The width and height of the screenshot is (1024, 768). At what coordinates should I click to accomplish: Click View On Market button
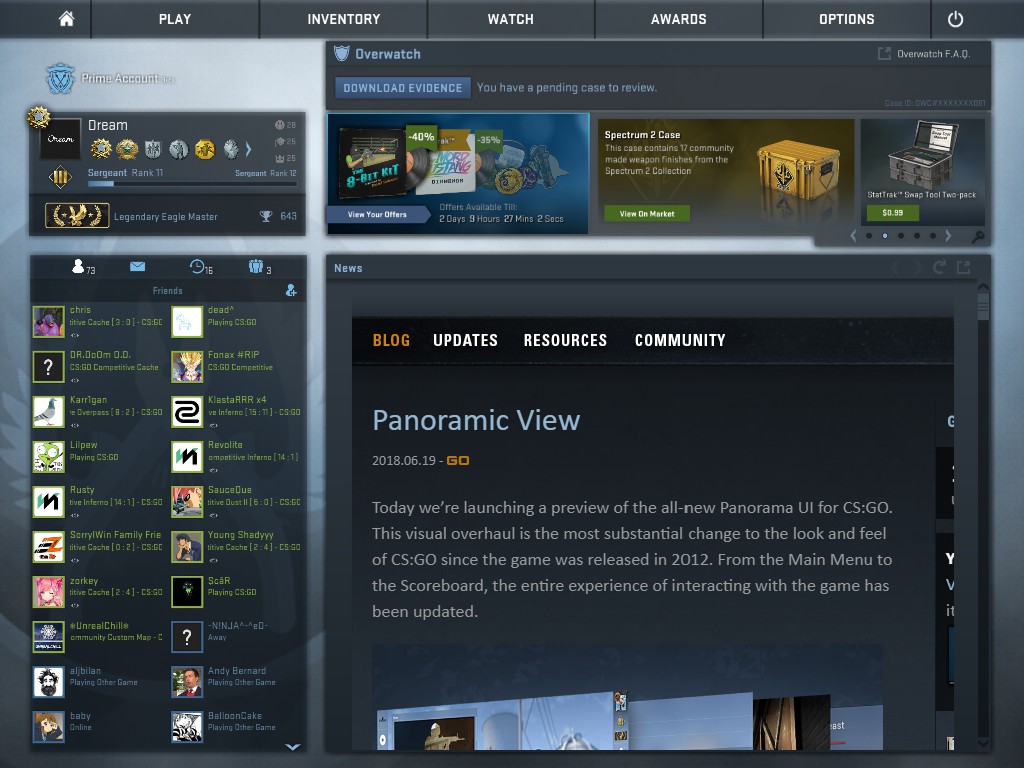click(x=647, y=214)
